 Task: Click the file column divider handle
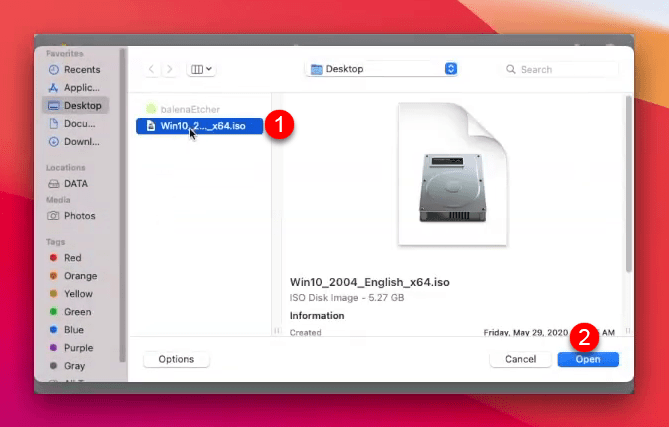(x=277, y=331)
